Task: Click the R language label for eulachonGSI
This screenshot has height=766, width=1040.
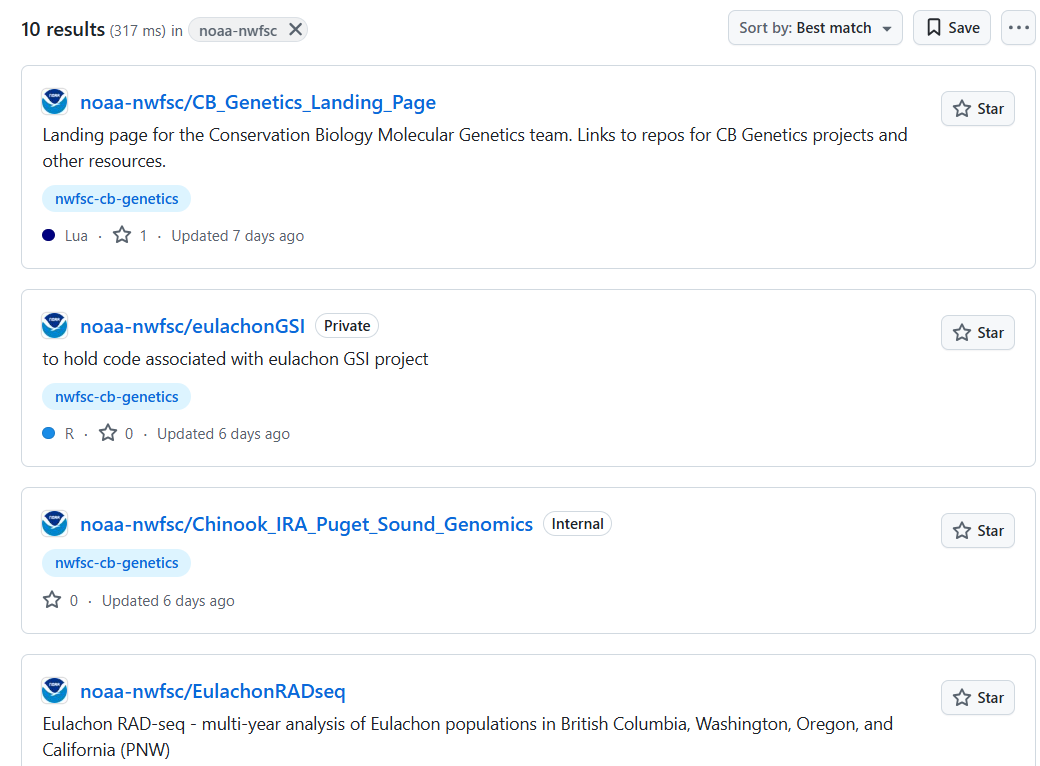Action: (x=70, y=434)
